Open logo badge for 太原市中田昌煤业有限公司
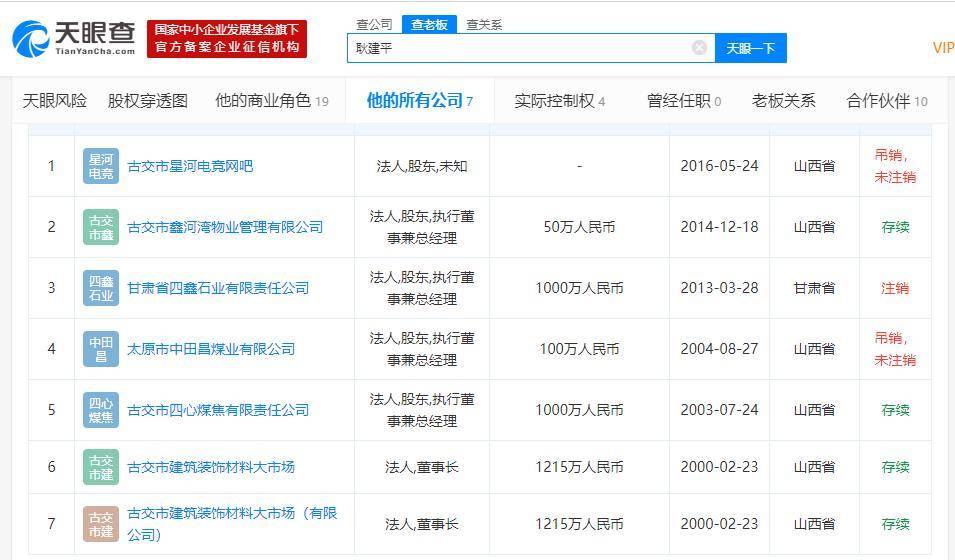The width and height of the screenshot is (955, 560). [x=101, y=349]
